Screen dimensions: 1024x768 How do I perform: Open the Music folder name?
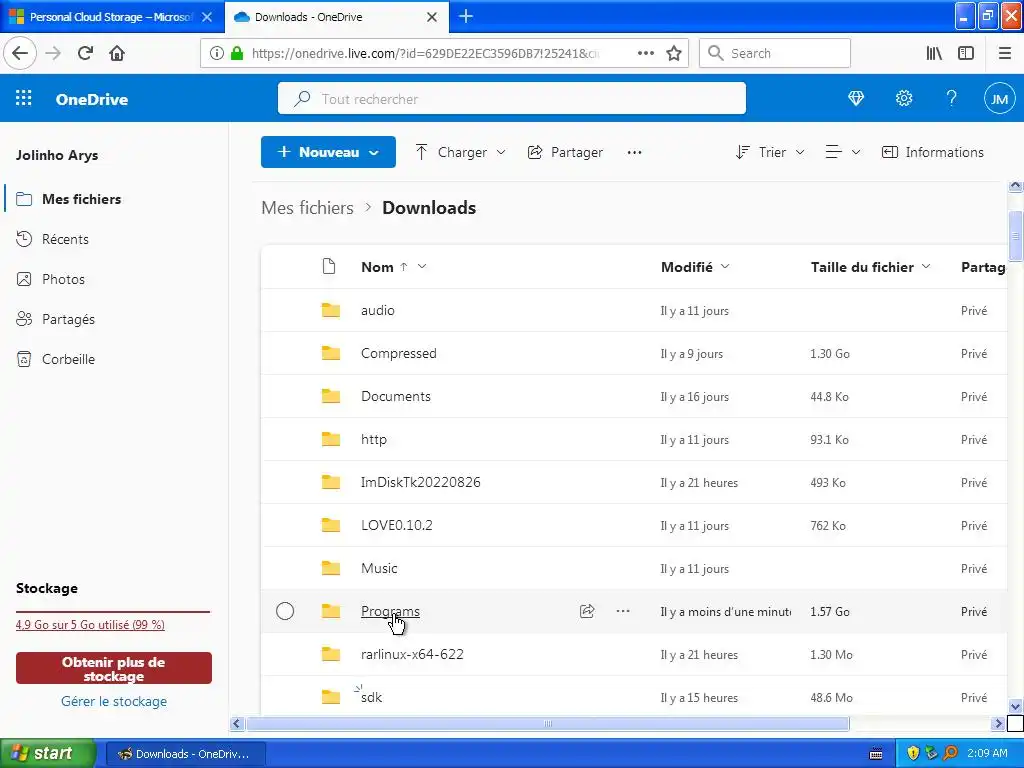tap(379, 568)
